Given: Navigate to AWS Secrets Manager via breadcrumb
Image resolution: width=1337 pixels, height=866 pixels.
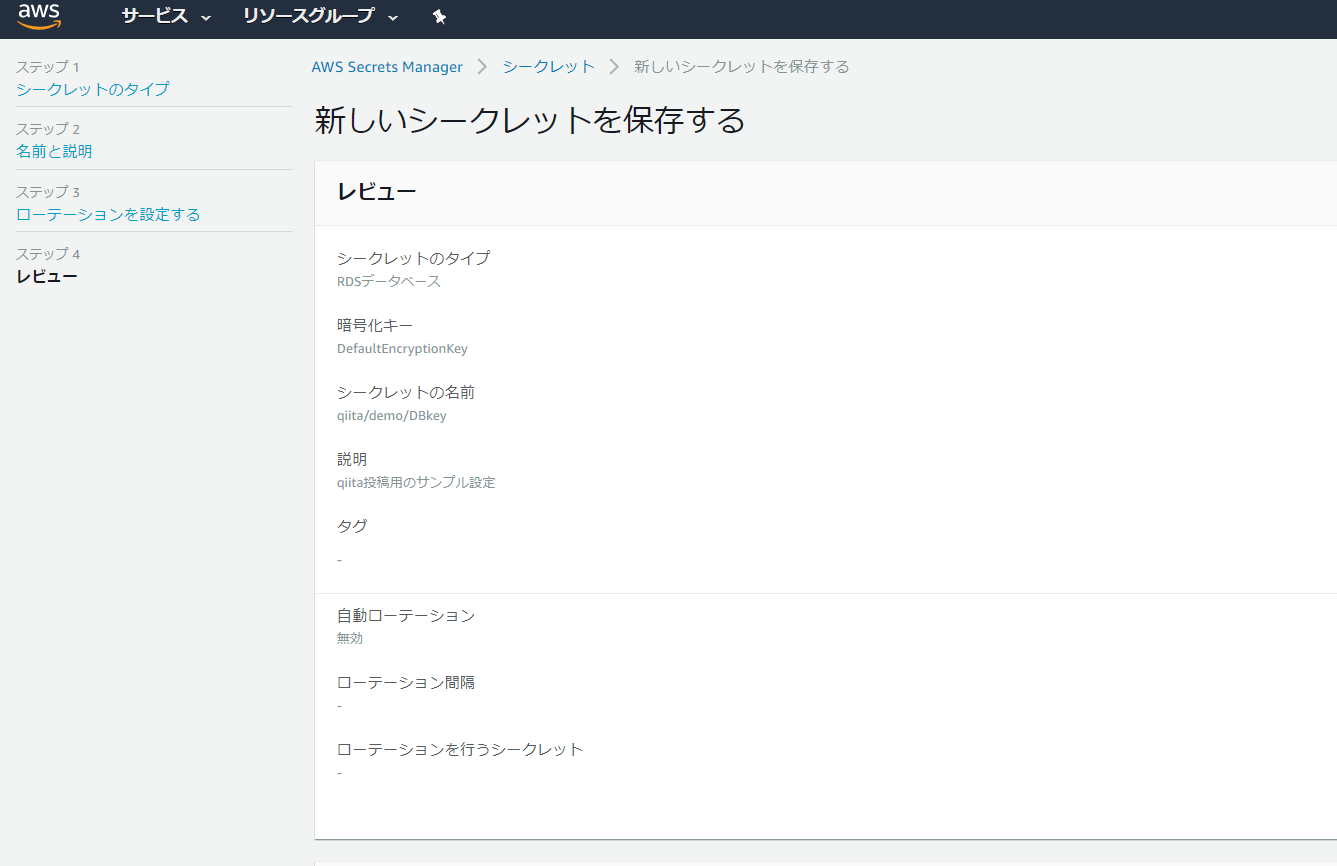Looking at the screenshot, I should pos(387,66).
